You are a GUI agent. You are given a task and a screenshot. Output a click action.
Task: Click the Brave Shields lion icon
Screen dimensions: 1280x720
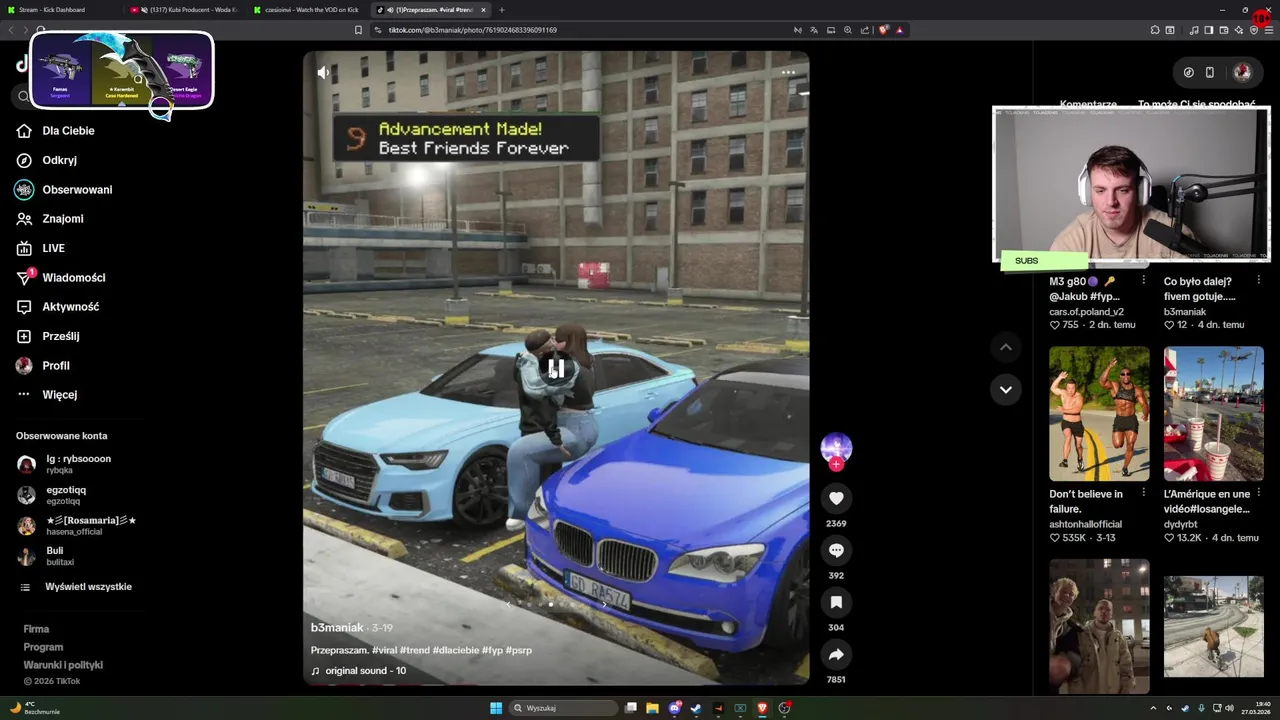883,30
